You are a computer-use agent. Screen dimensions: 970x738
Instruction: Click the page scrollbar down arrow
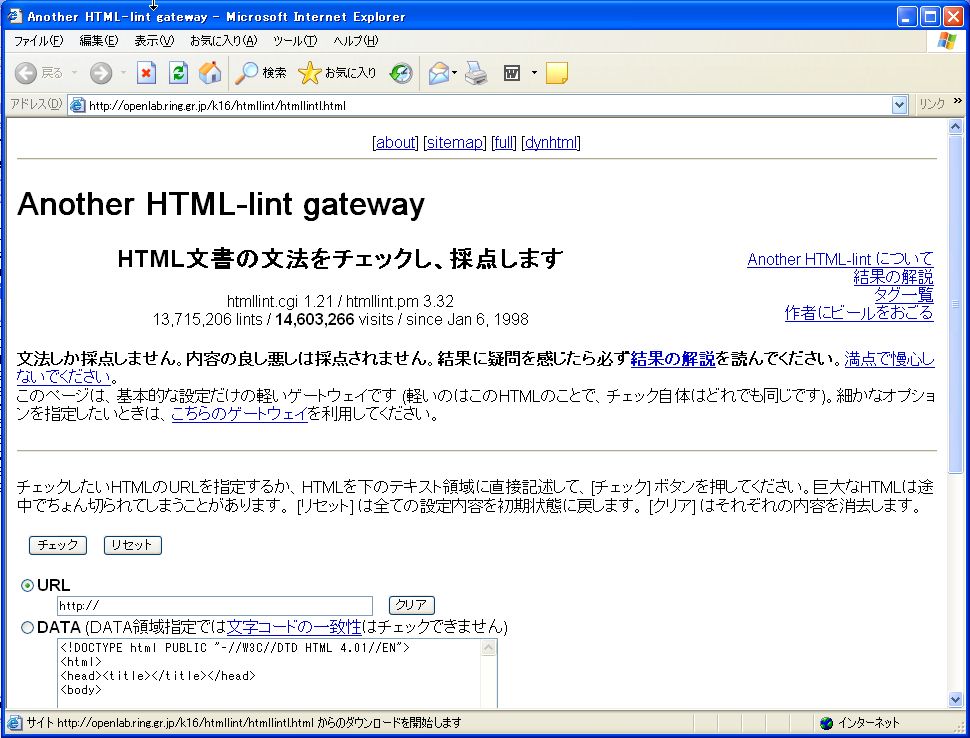click(955, 700)
